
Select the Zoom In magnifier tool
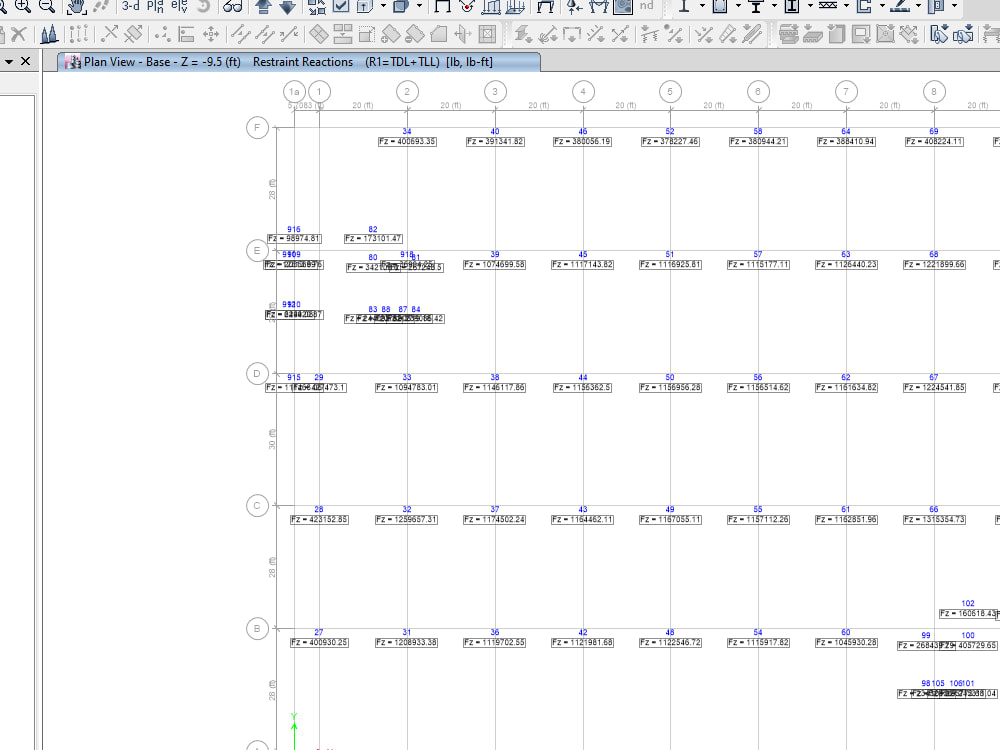pyautogui.click(x=22, y=7)
